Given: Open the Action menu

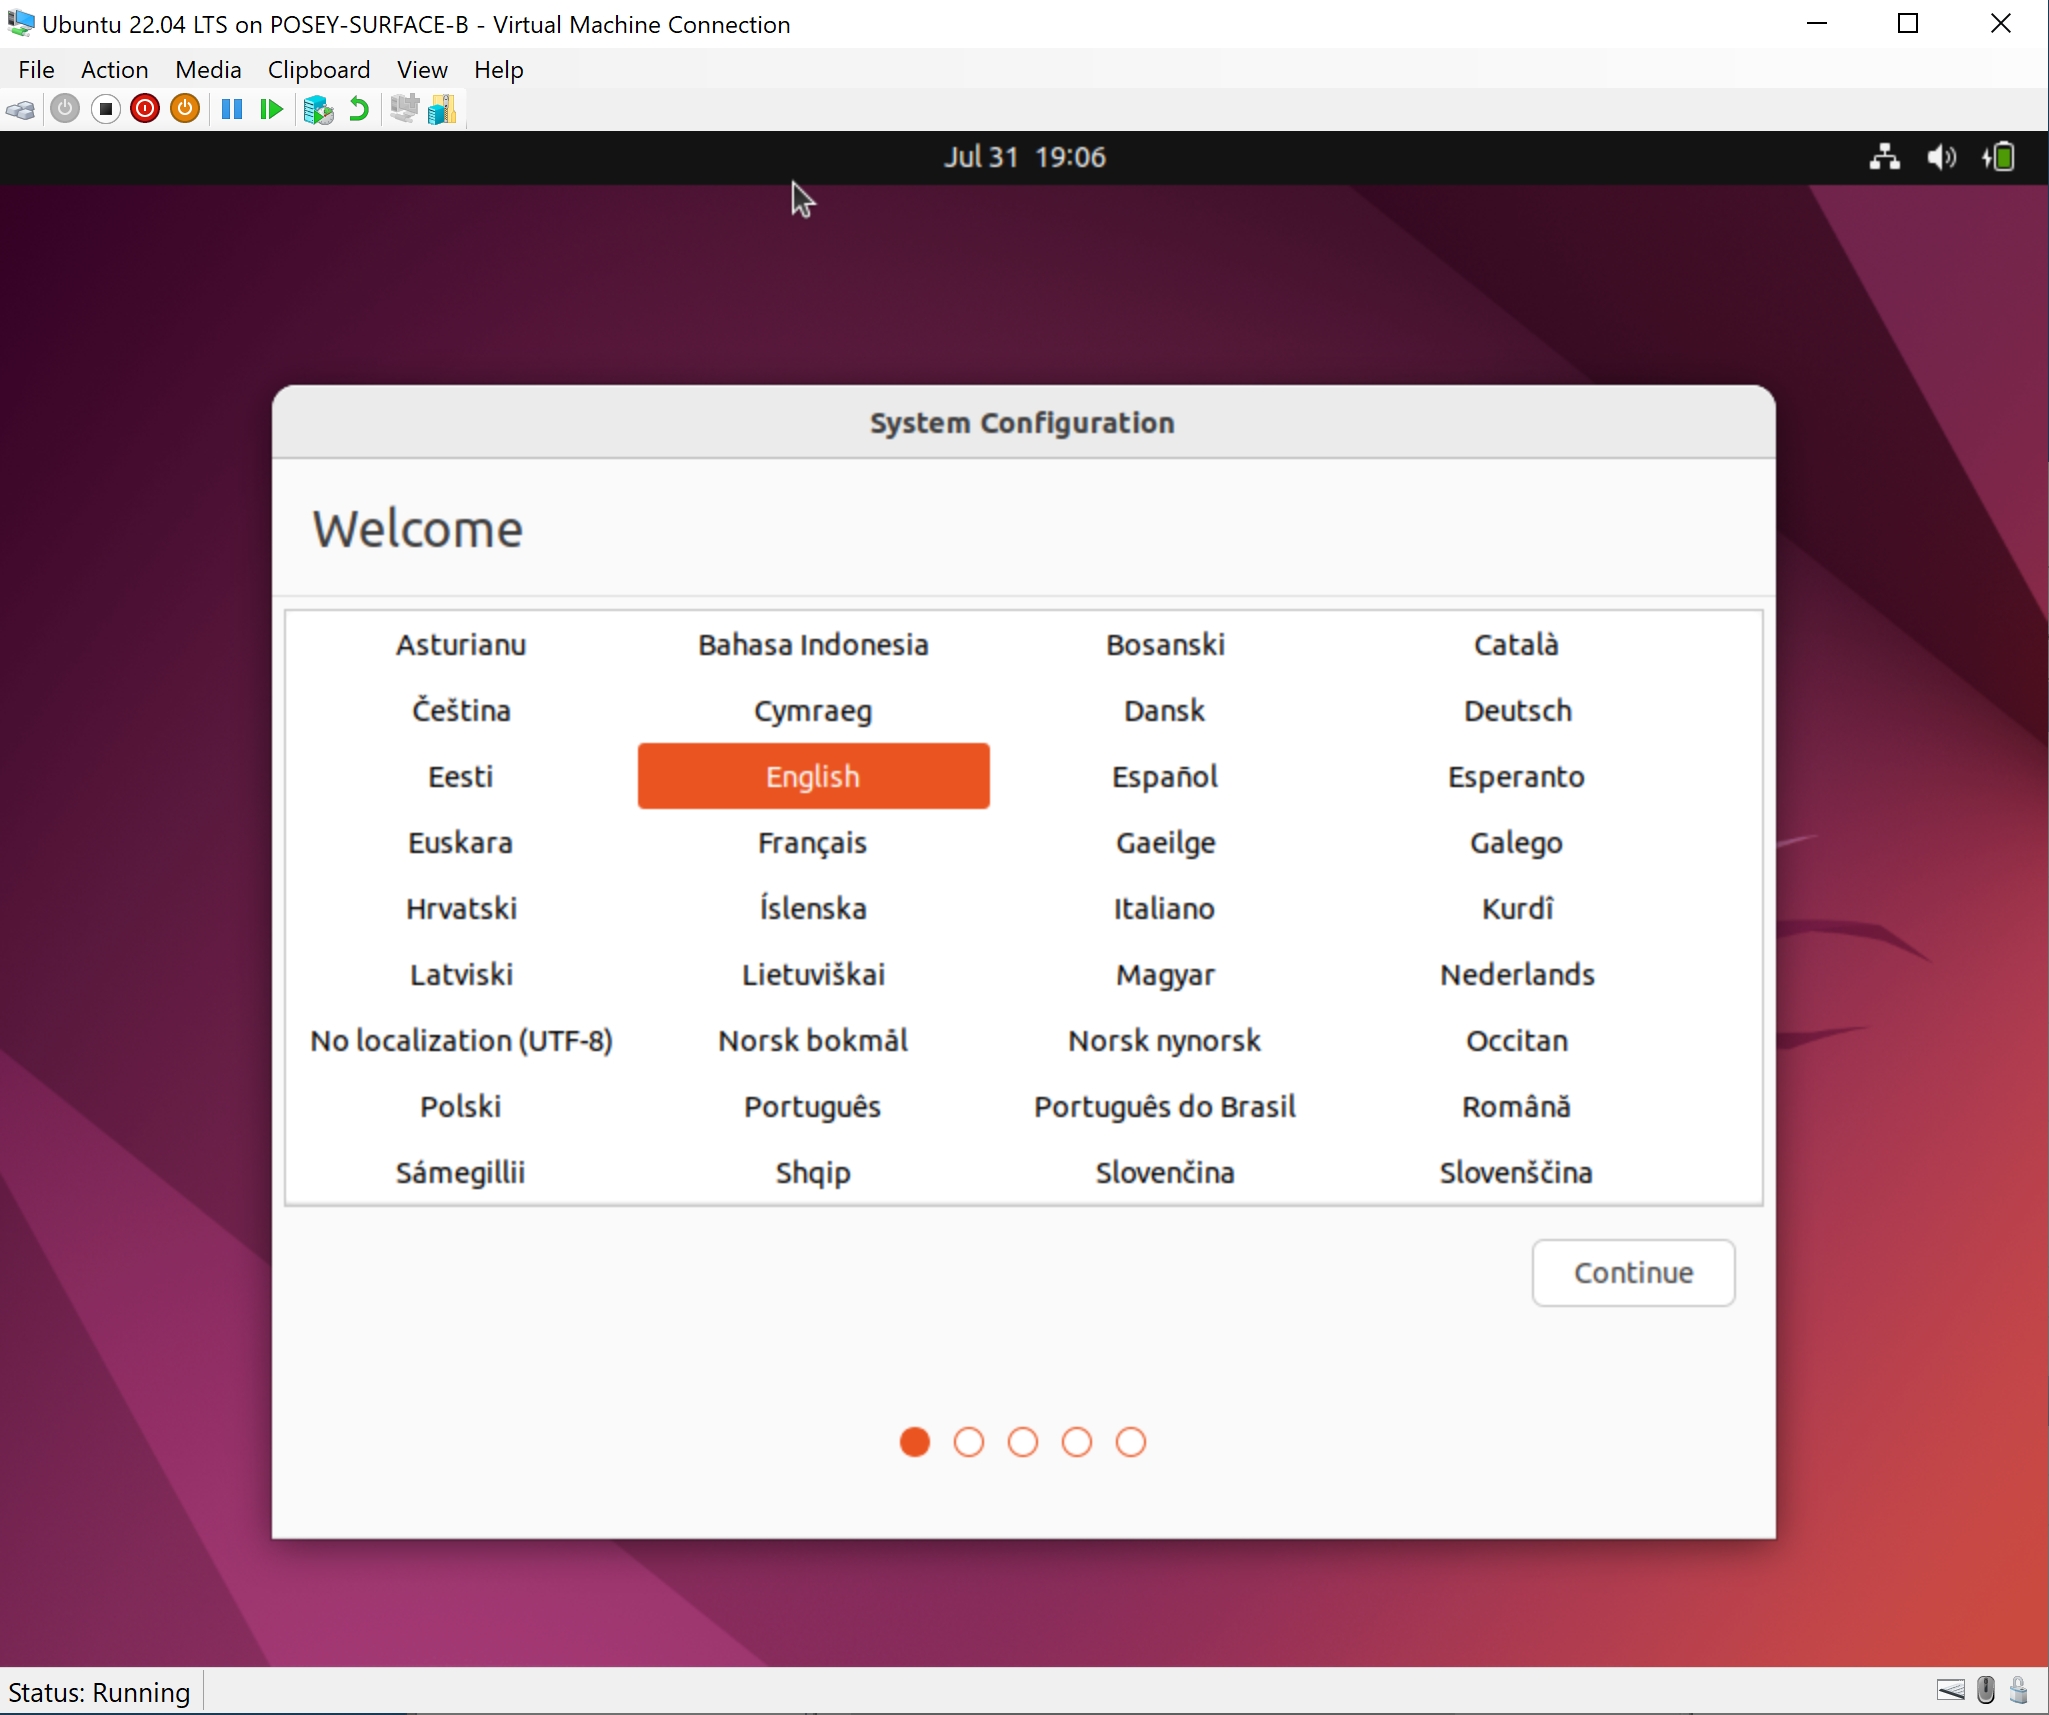Looking at the screenshot, I should 113,70.
